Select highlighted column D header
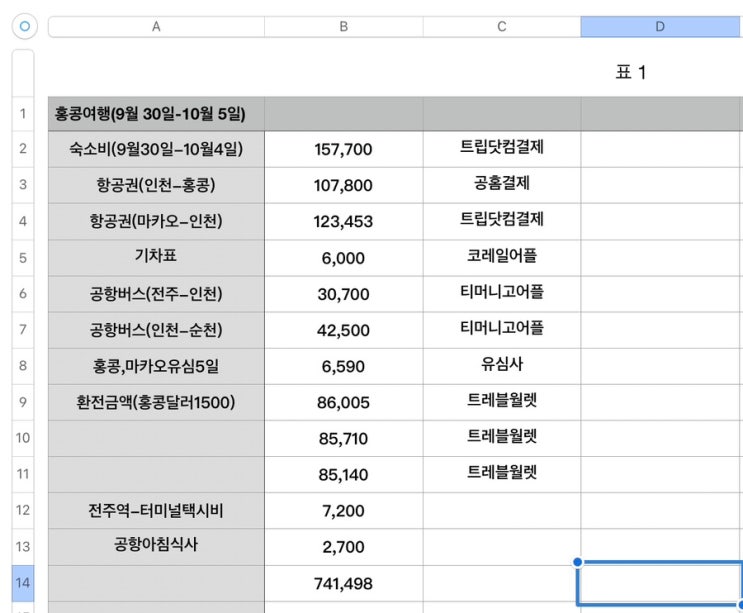The width and height of the screenshot is (743, 613). [x=661, y=27]
